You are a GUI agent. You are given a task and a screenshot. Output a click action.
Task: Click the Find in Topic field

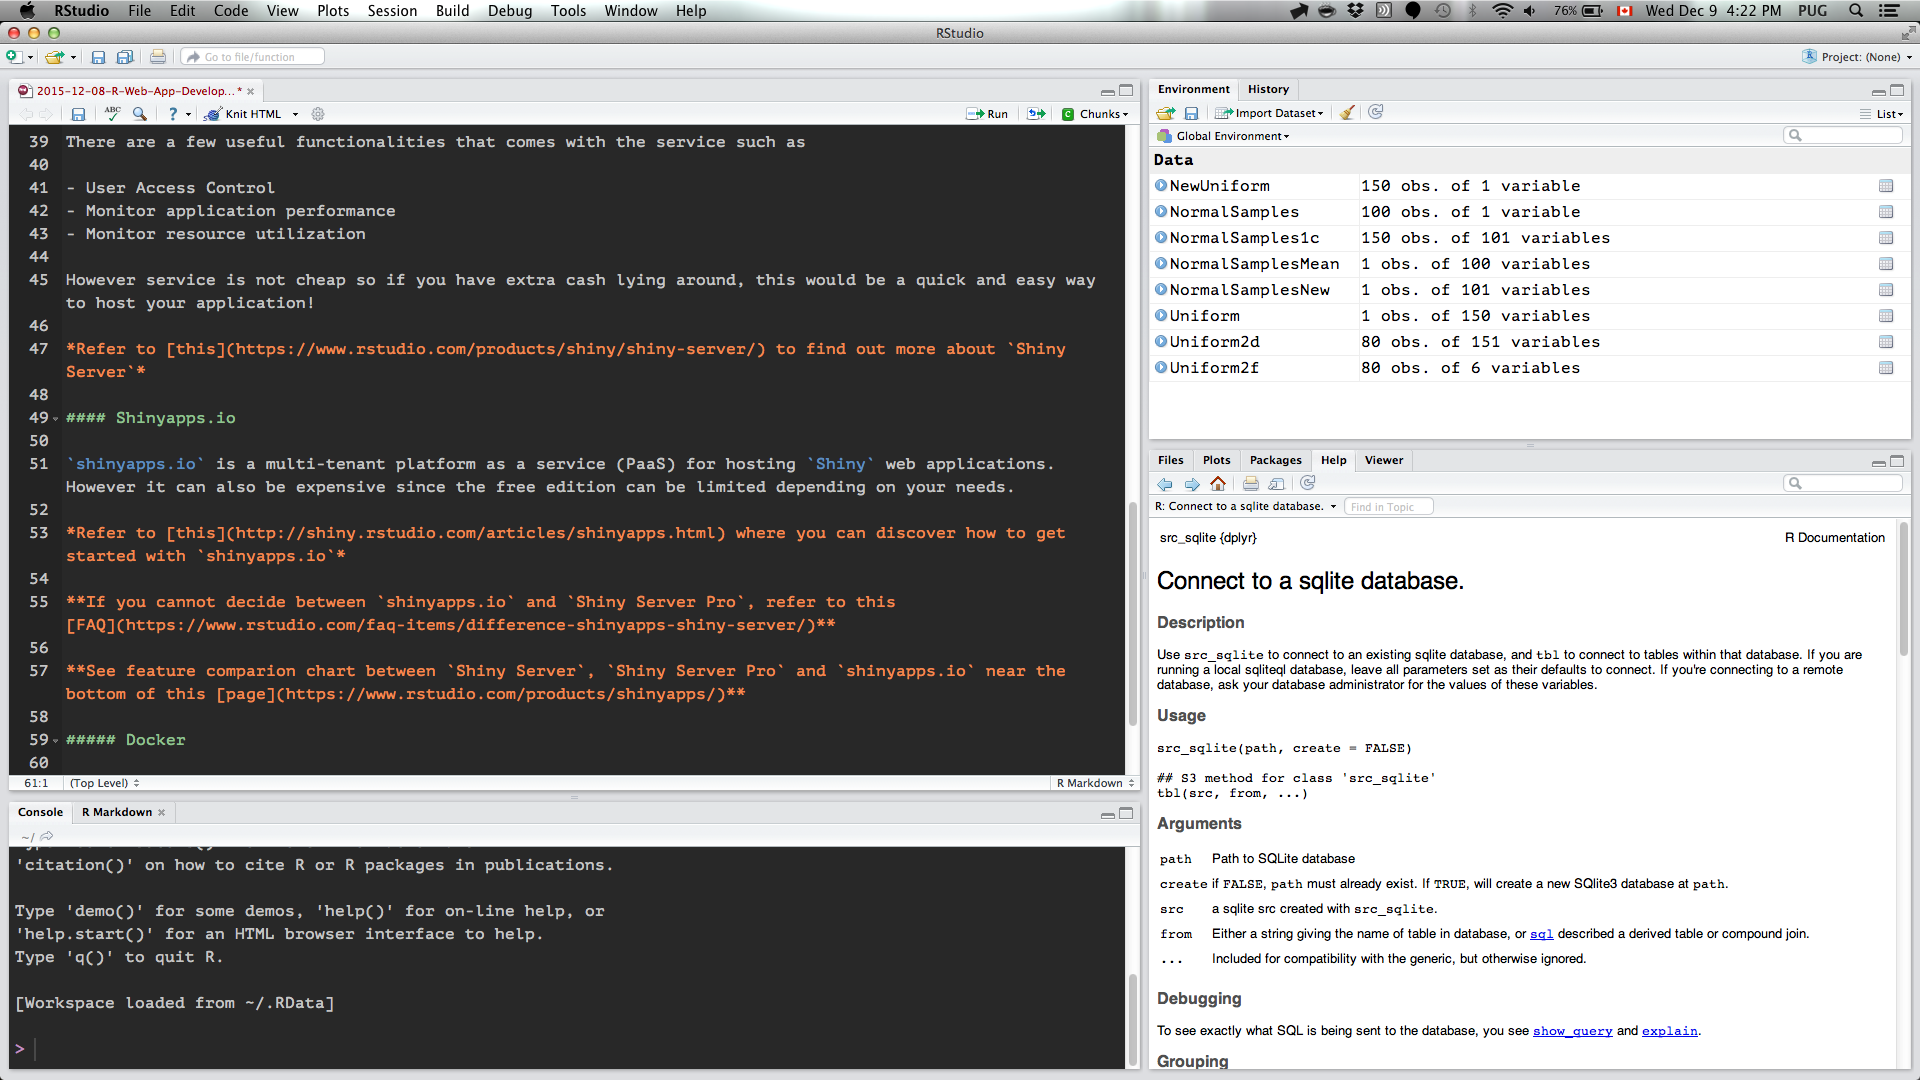pyautogui.click(x=1388, y=507)
